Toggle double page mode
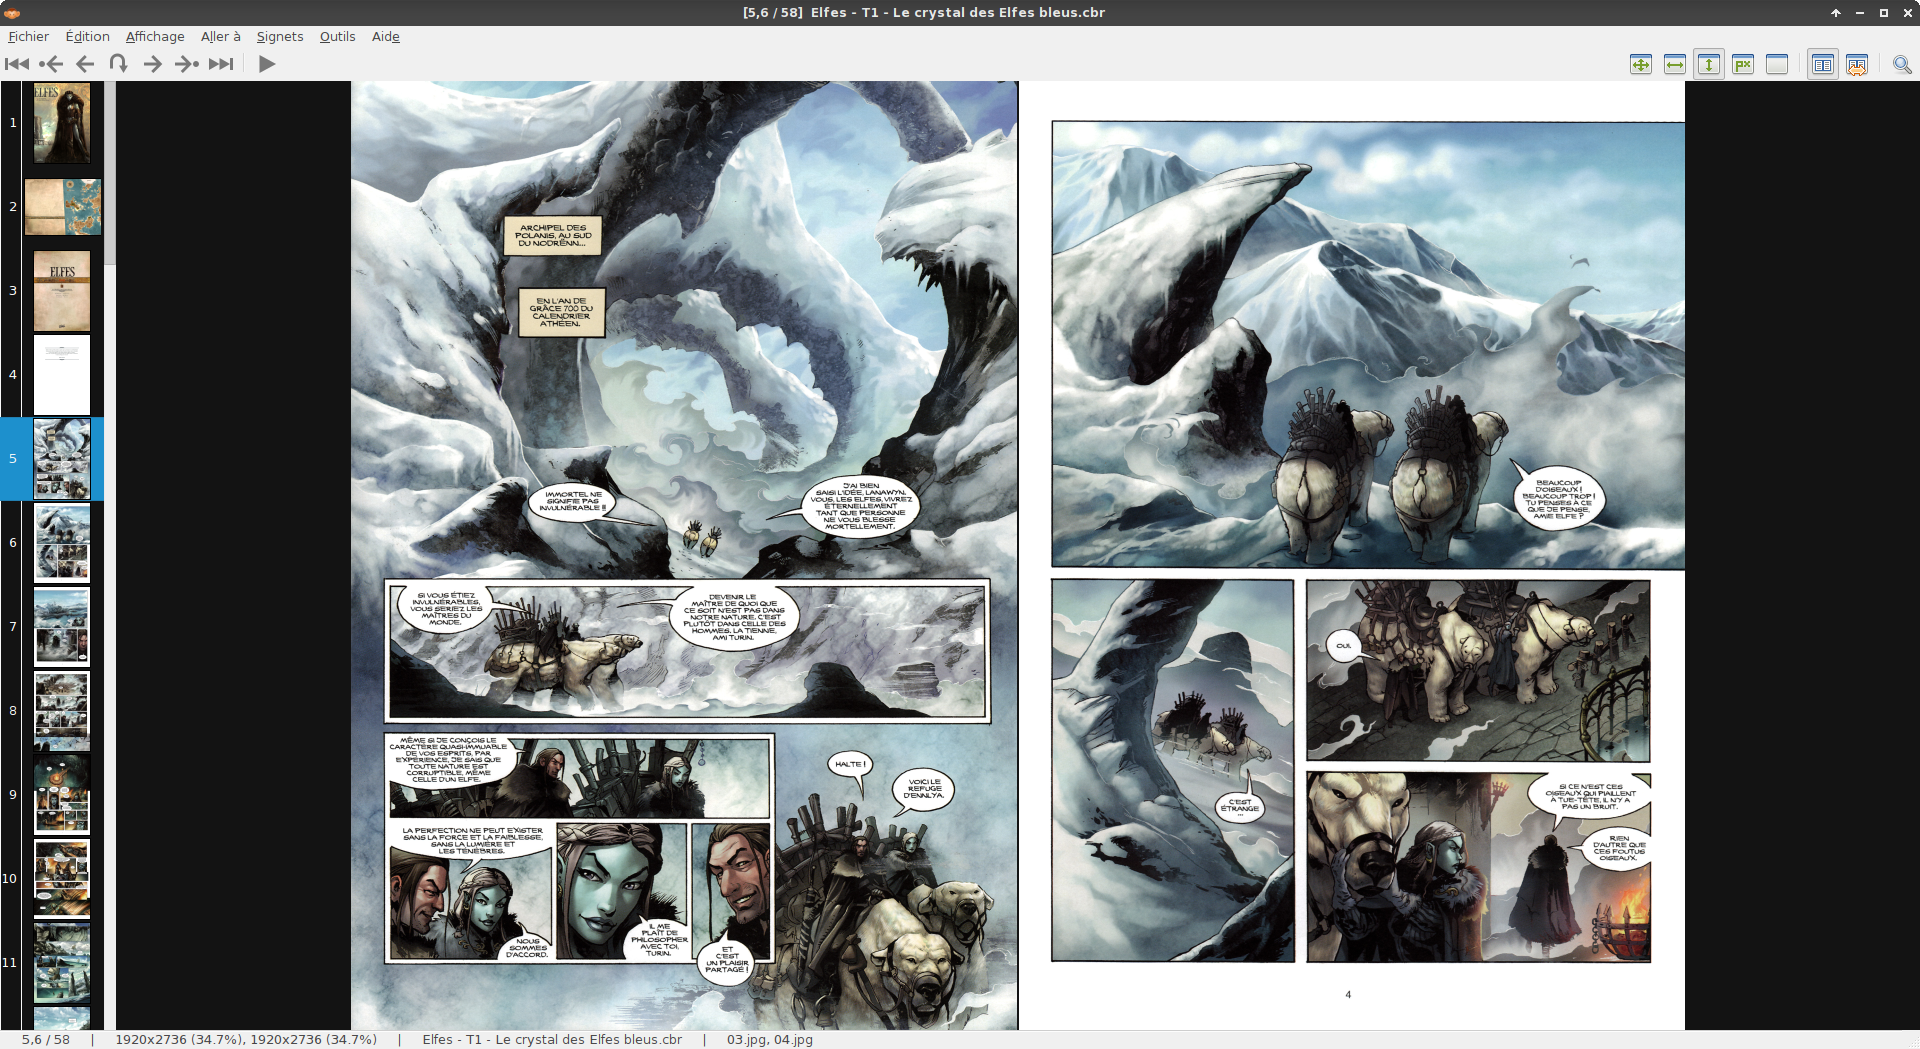The height and width of the screenshot is (1049, 1920). [1823, 65]
